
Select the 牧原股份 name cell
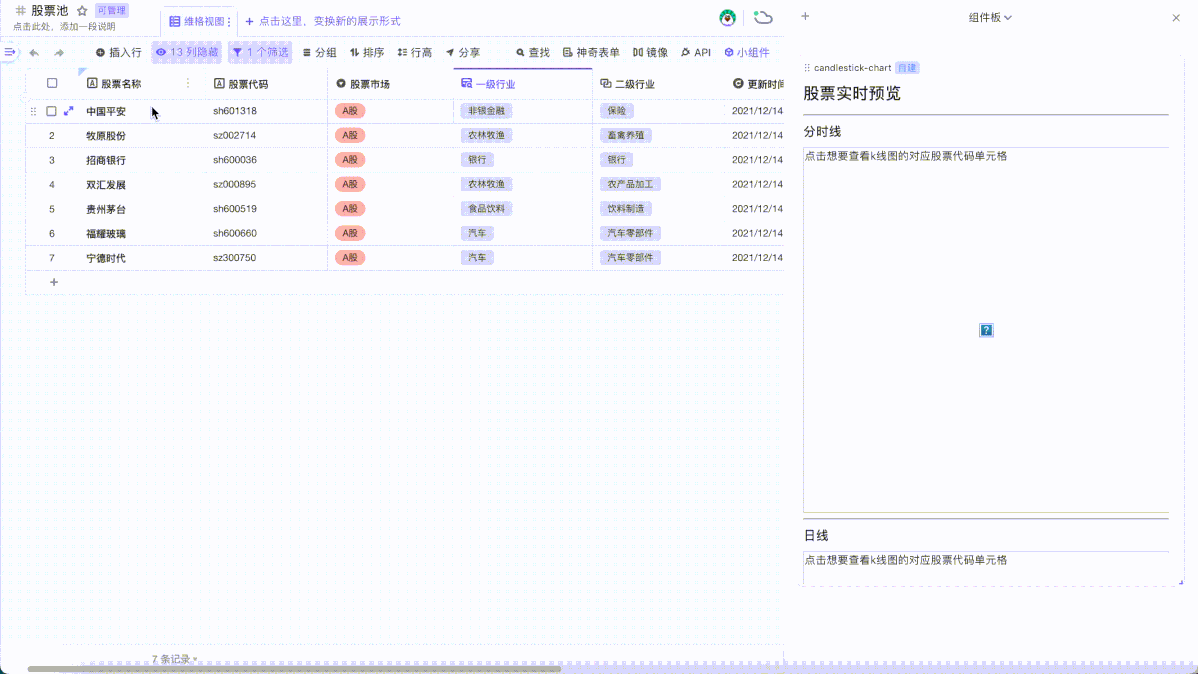coord(140,135)
